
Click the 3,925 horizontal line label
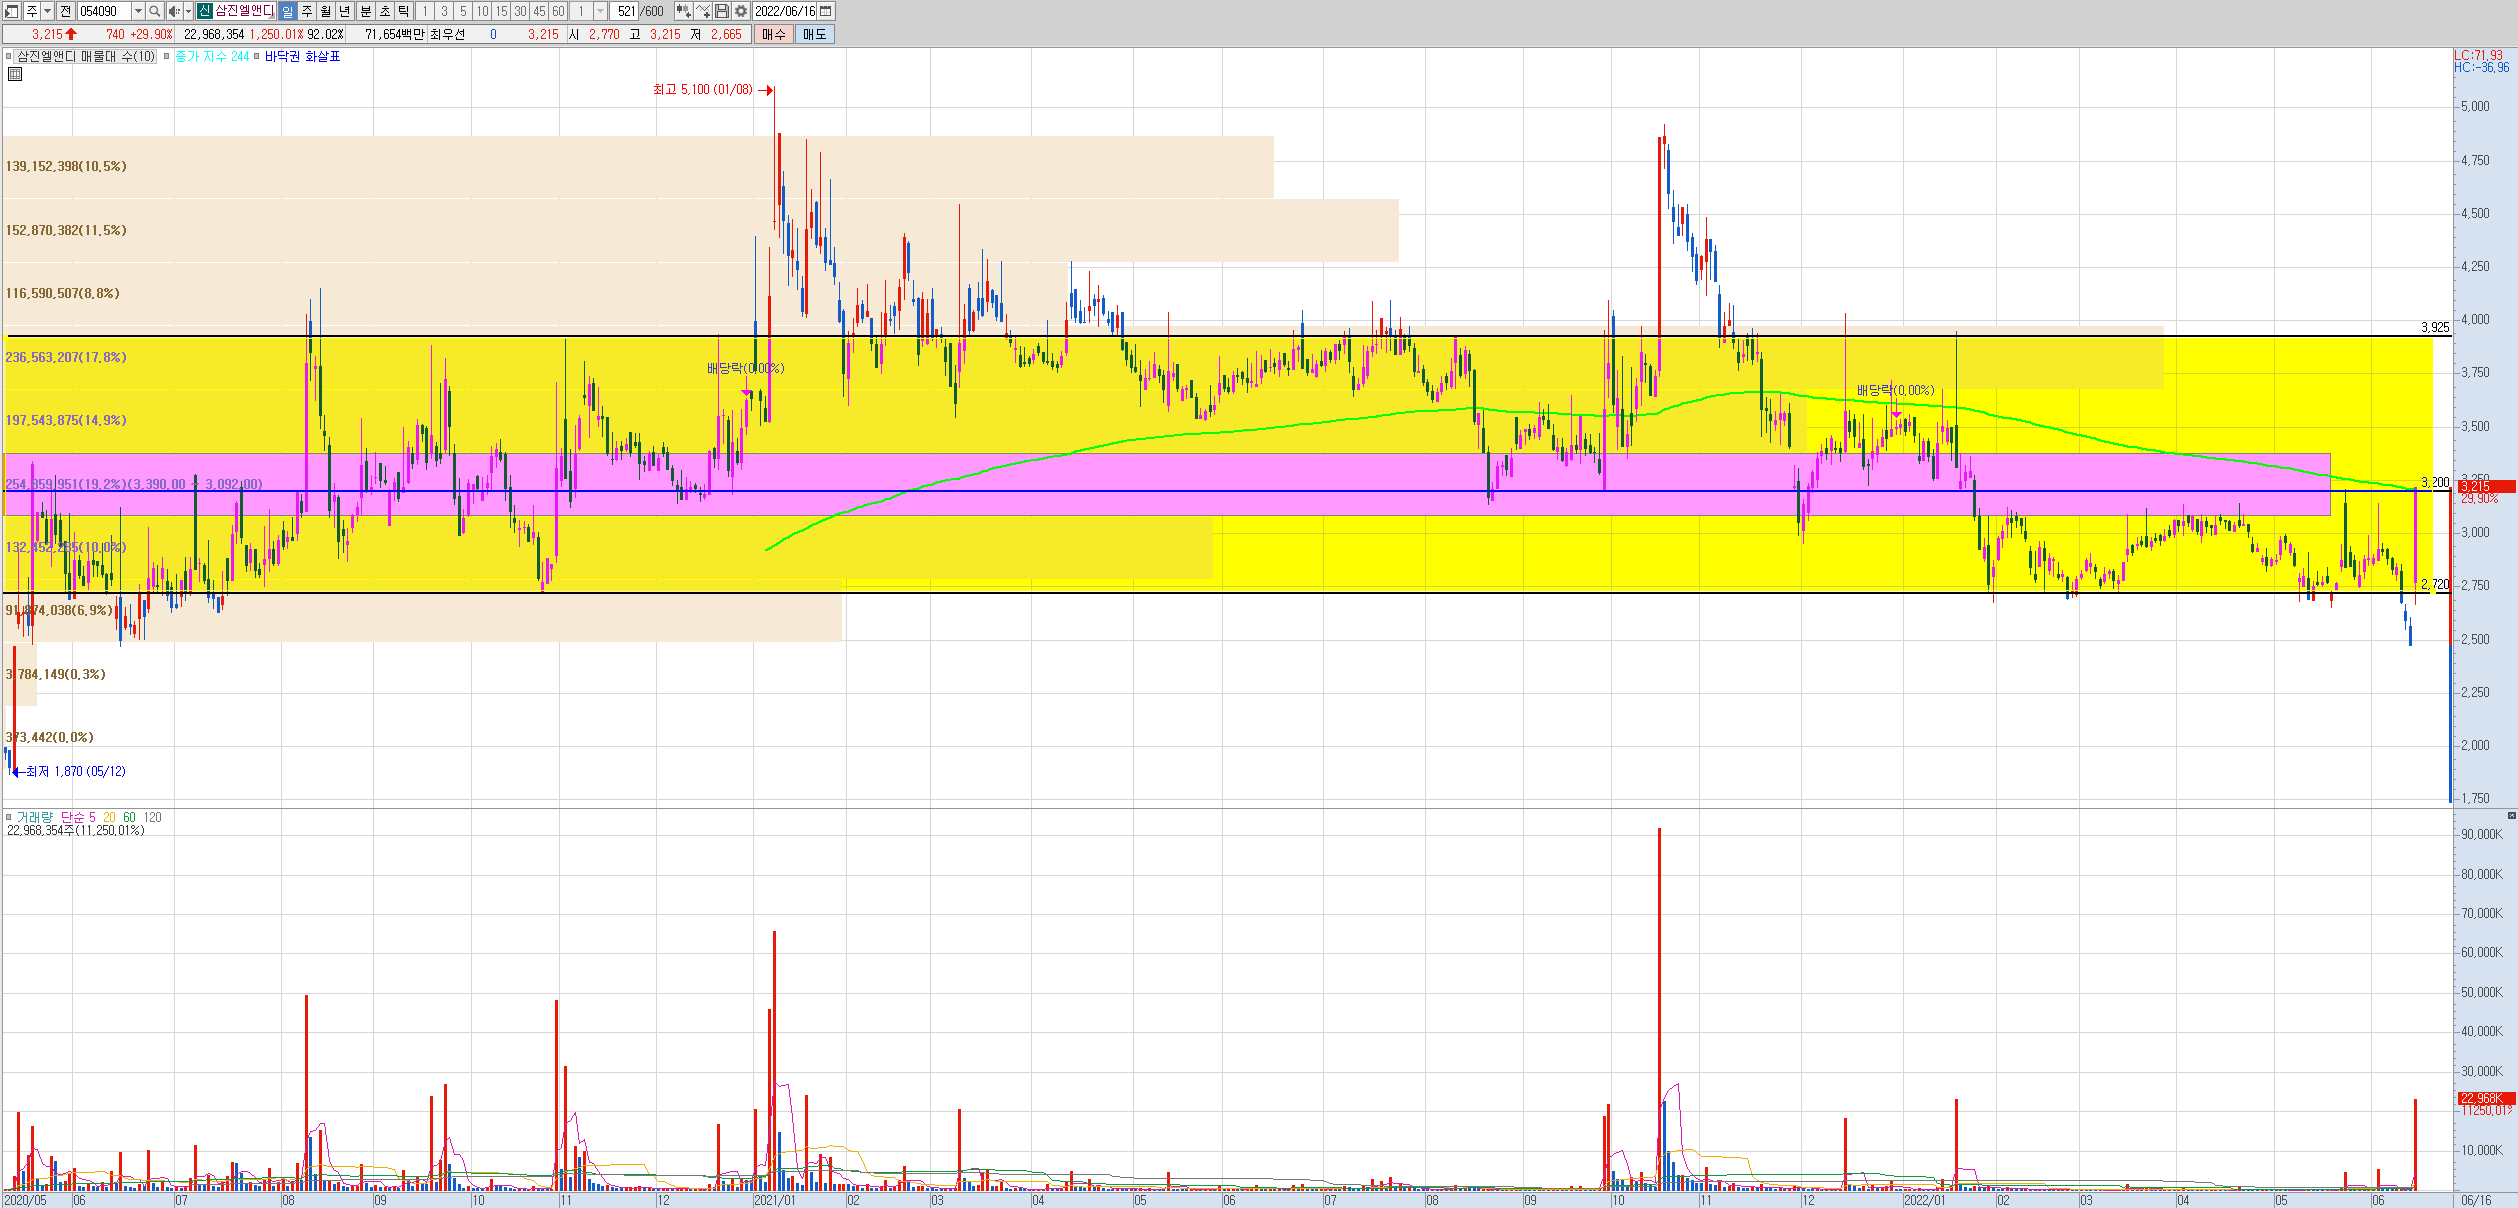coord(2435,327)
